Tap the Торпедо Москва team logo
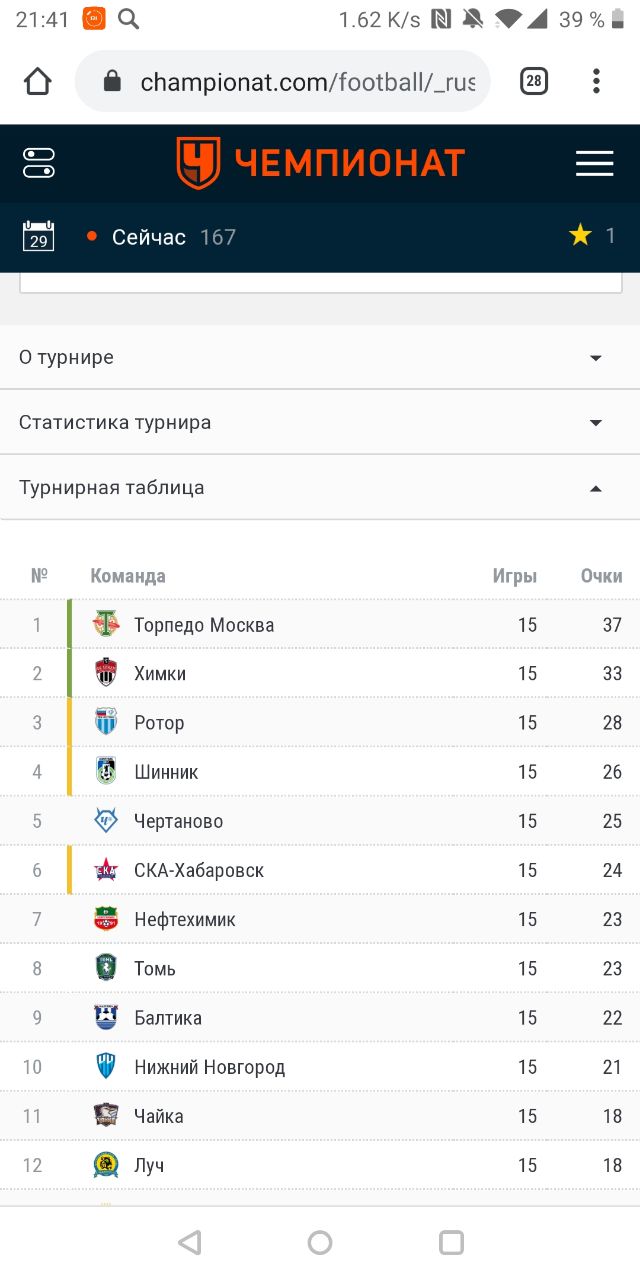This screenshot has height=1280, width=640. click(106, 624)
